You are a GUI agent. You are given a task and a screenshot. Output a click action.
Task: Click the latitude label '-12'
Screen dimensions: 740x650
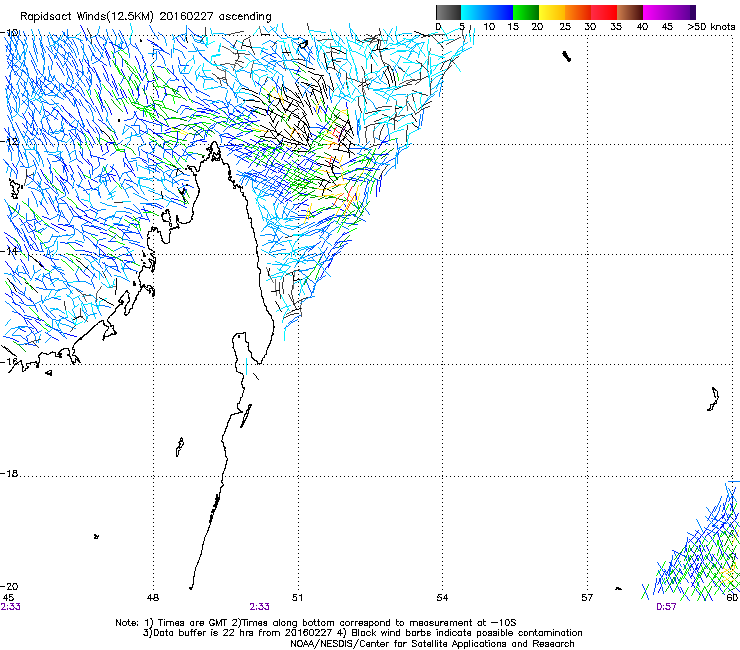pos(10,141)
